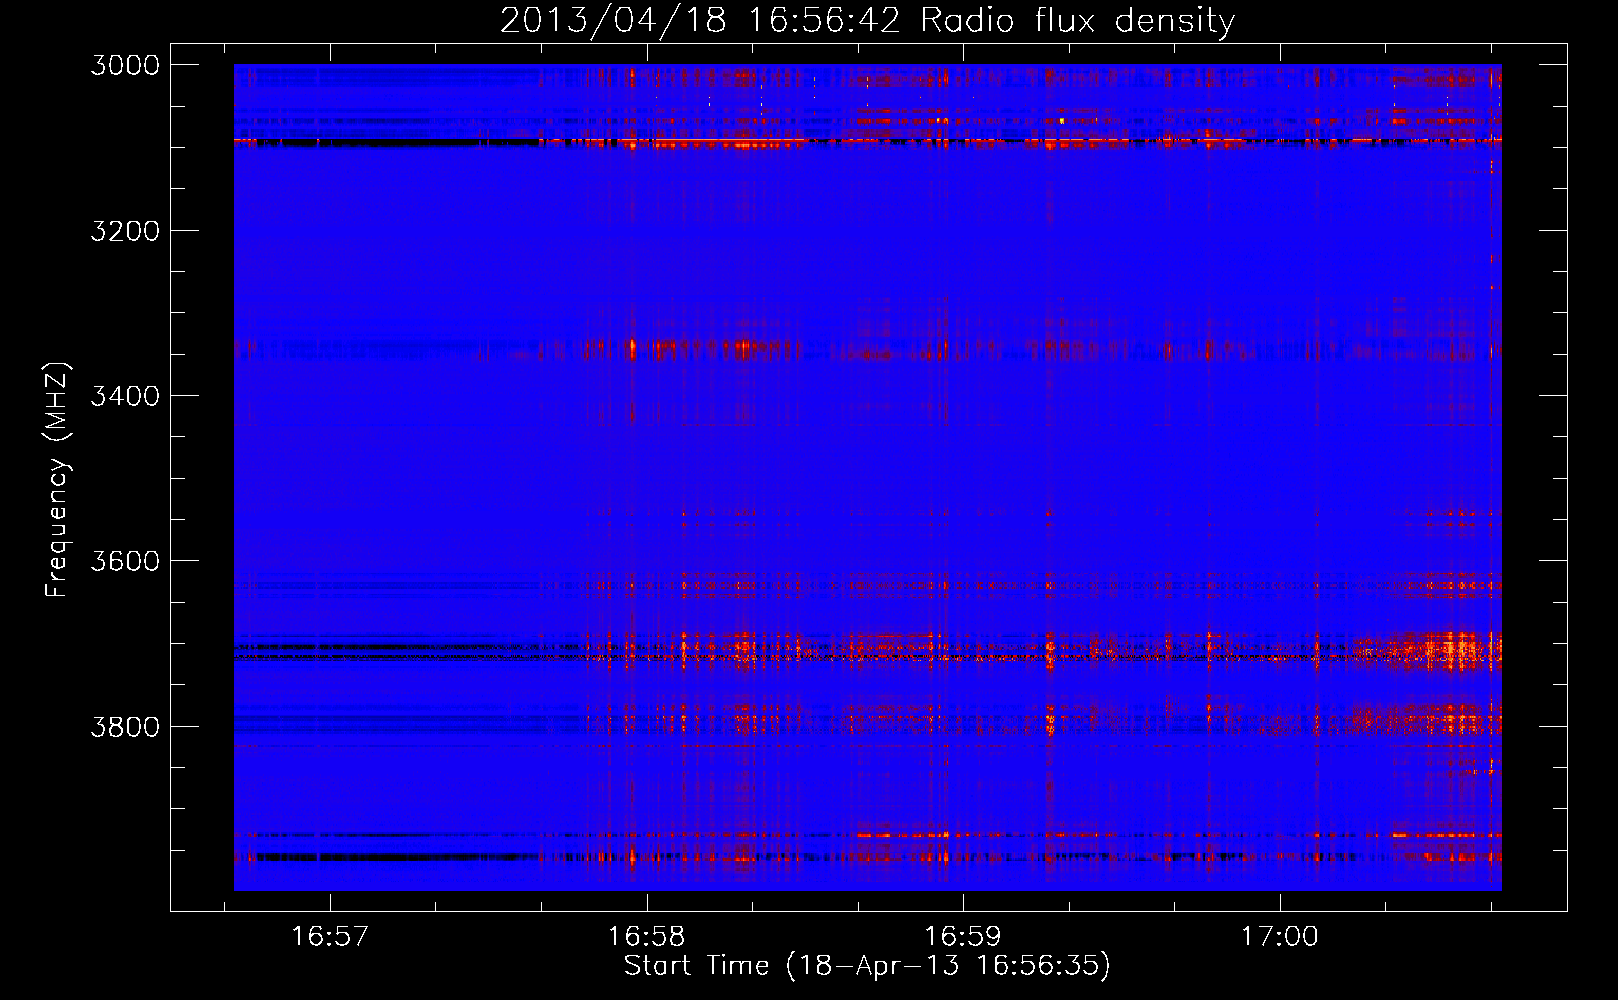Viewport: 1618px width, 1000px height.
Task: Click the 16:59 time tick label
Action: coord(962,936)
